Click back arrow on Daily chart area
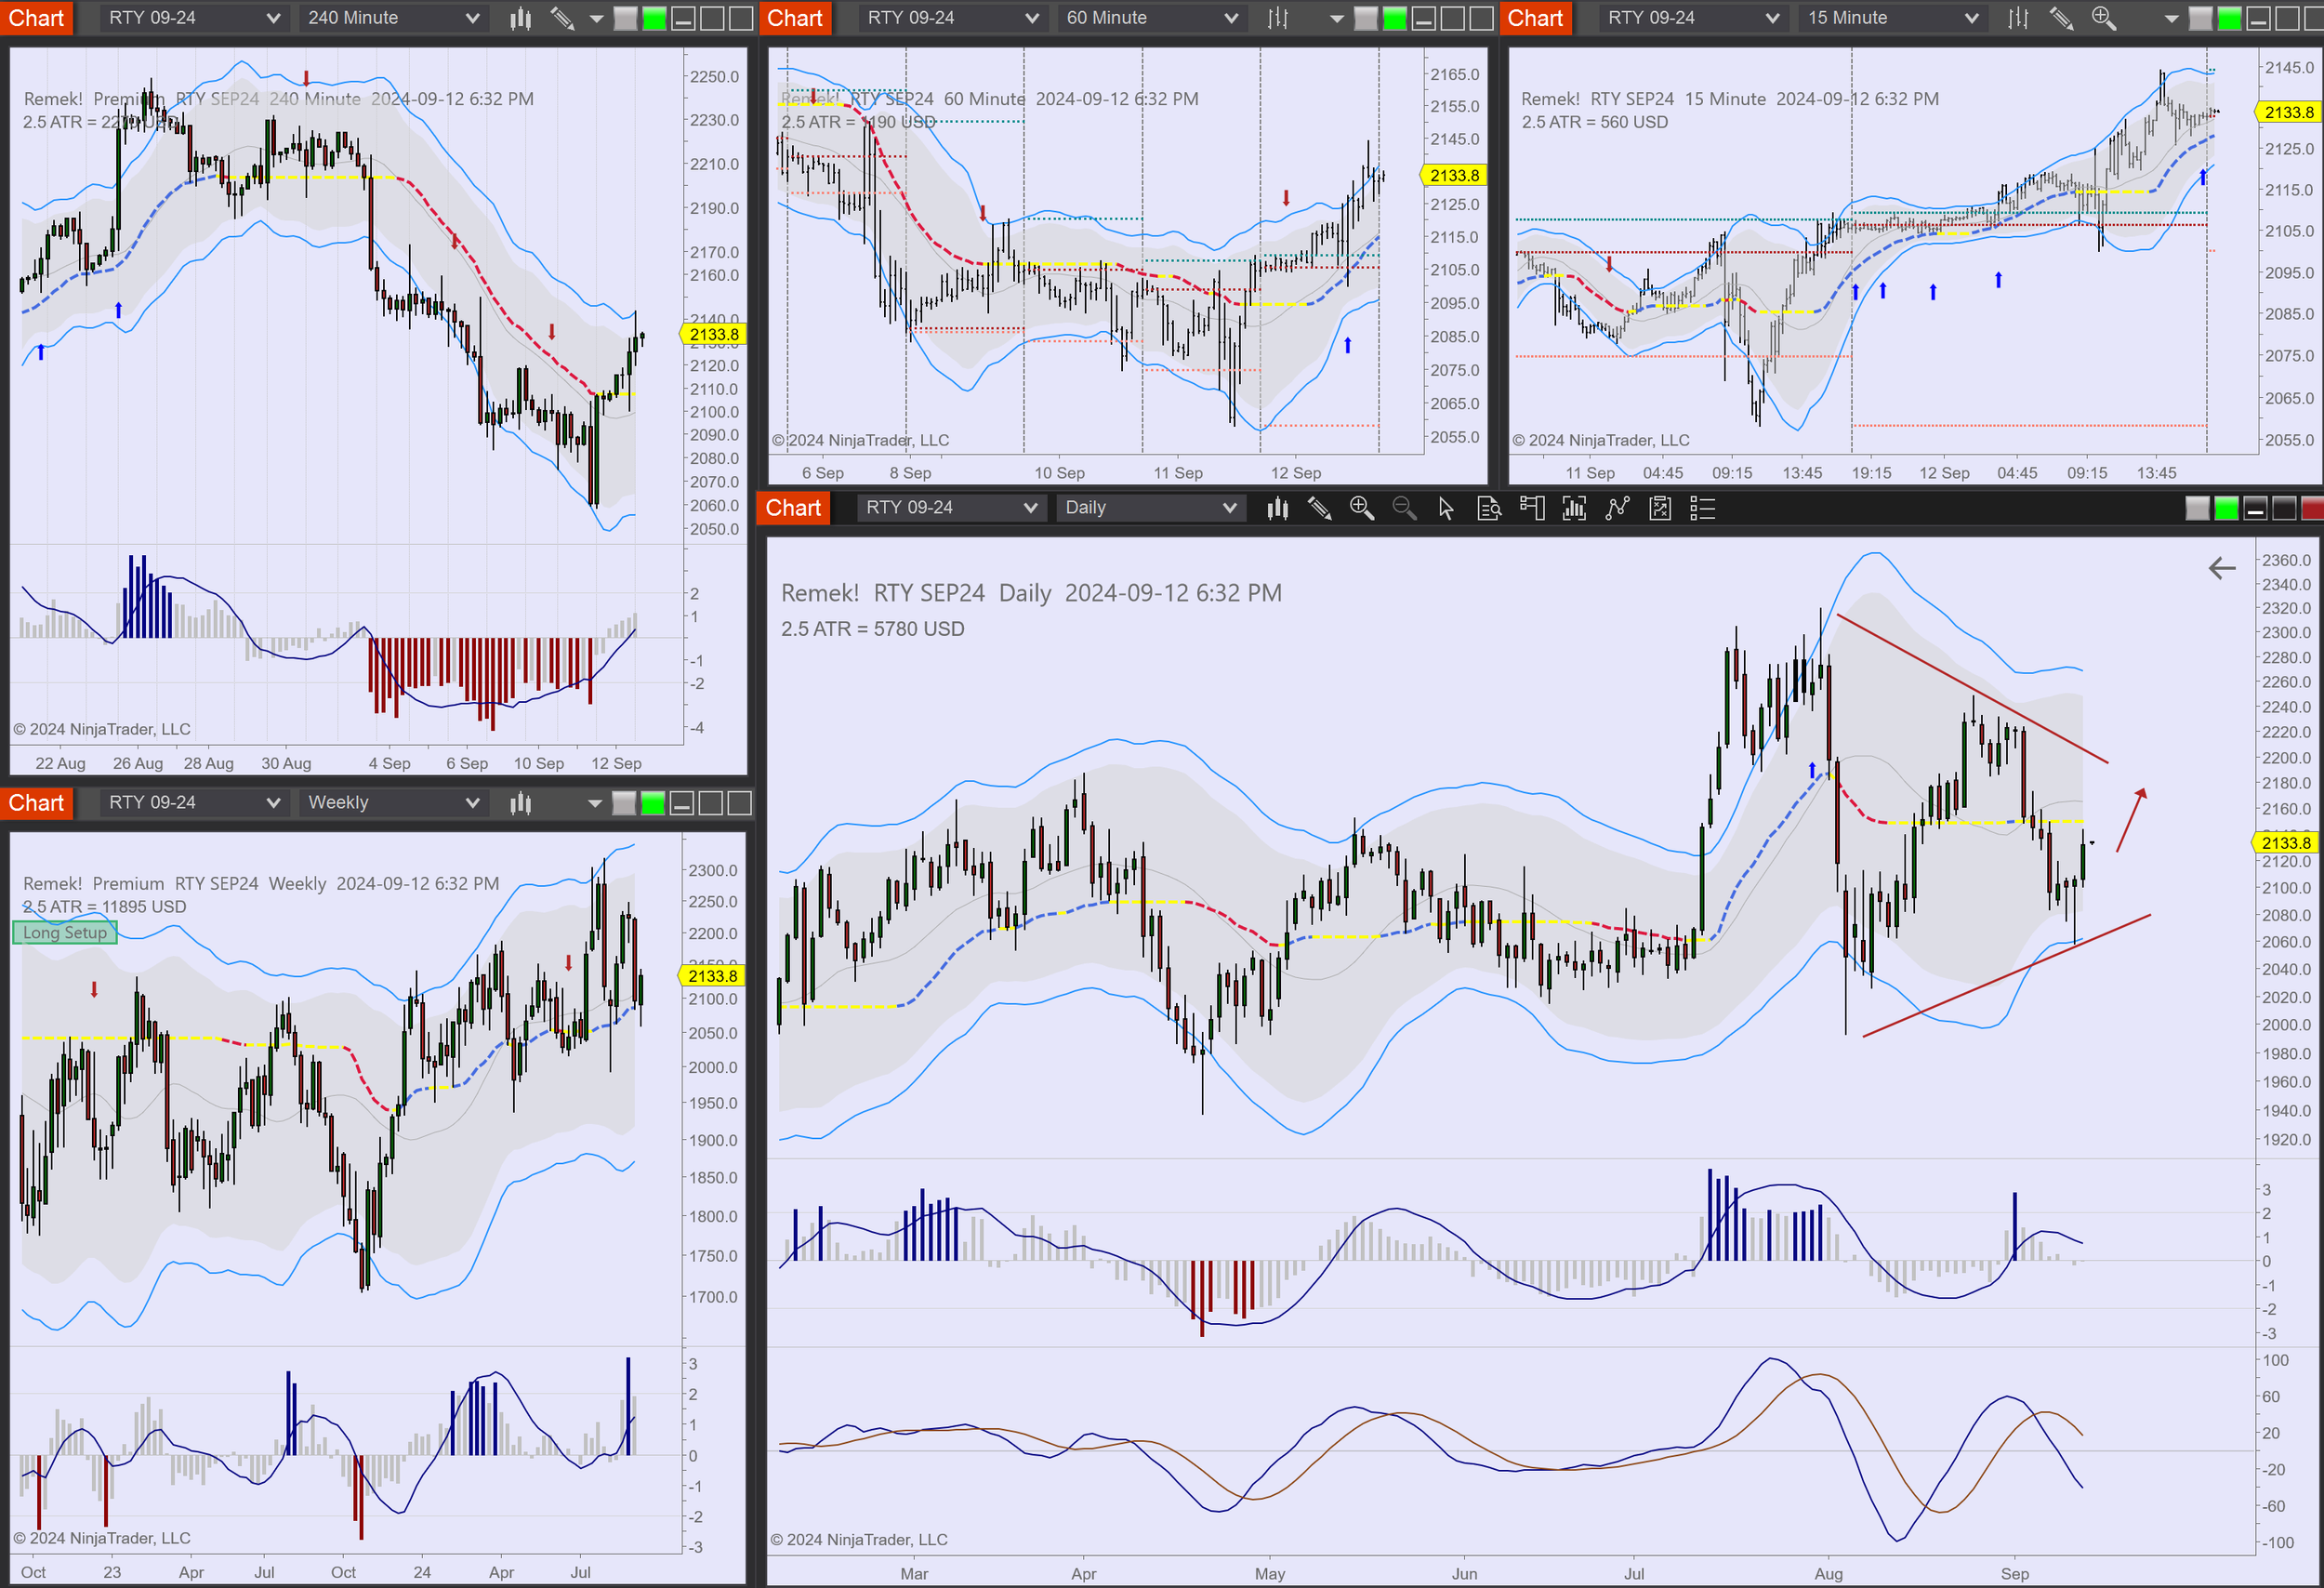2324x1588 pixels. pos(2221,568)
